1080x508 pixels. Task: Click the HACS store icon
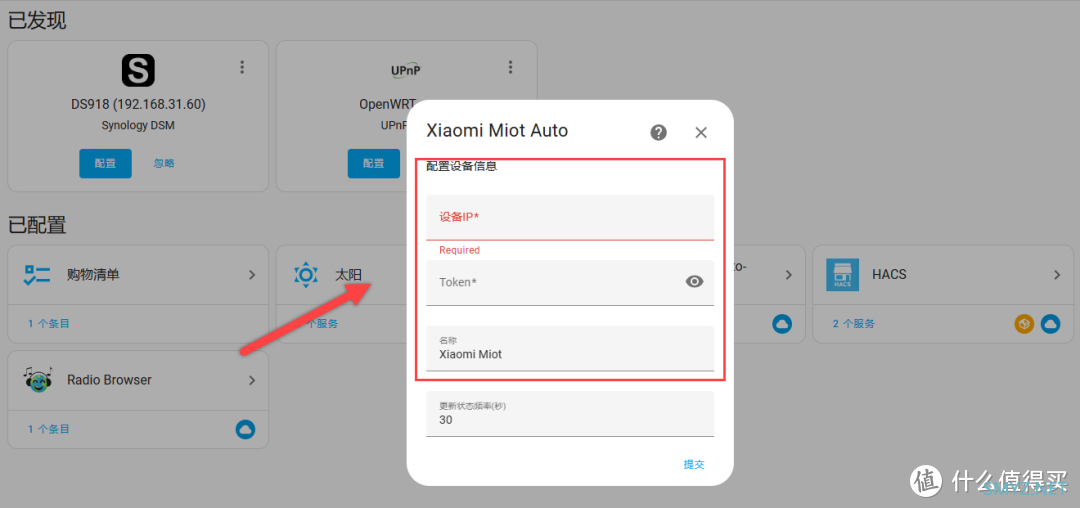(x=842, y=275)
